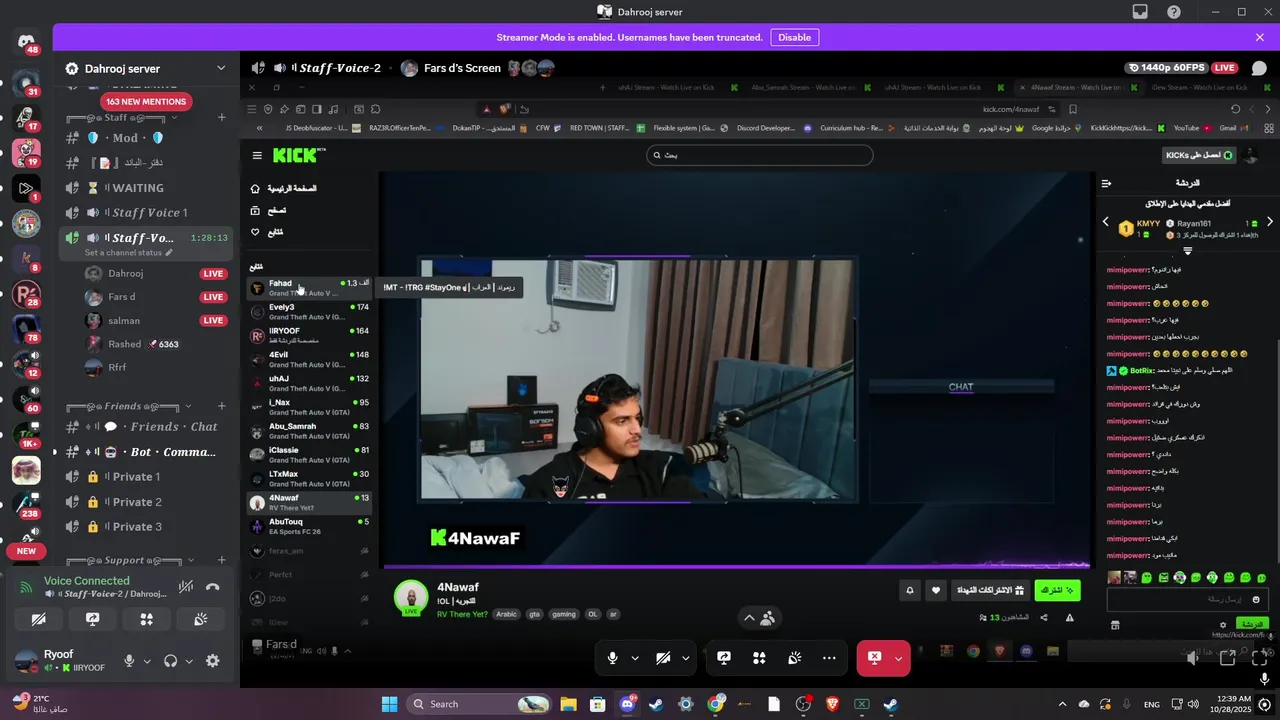Open File Explorer from the Windows taskbar

pyautogui.click(x=568, y=704)
